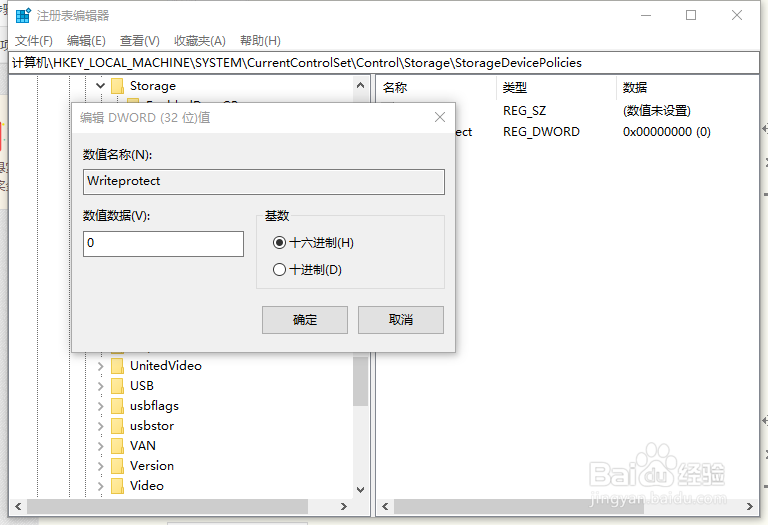Screen dimensions: 768x525
Task: Click the (数值未设置) data cell
Action: (657, 111)
